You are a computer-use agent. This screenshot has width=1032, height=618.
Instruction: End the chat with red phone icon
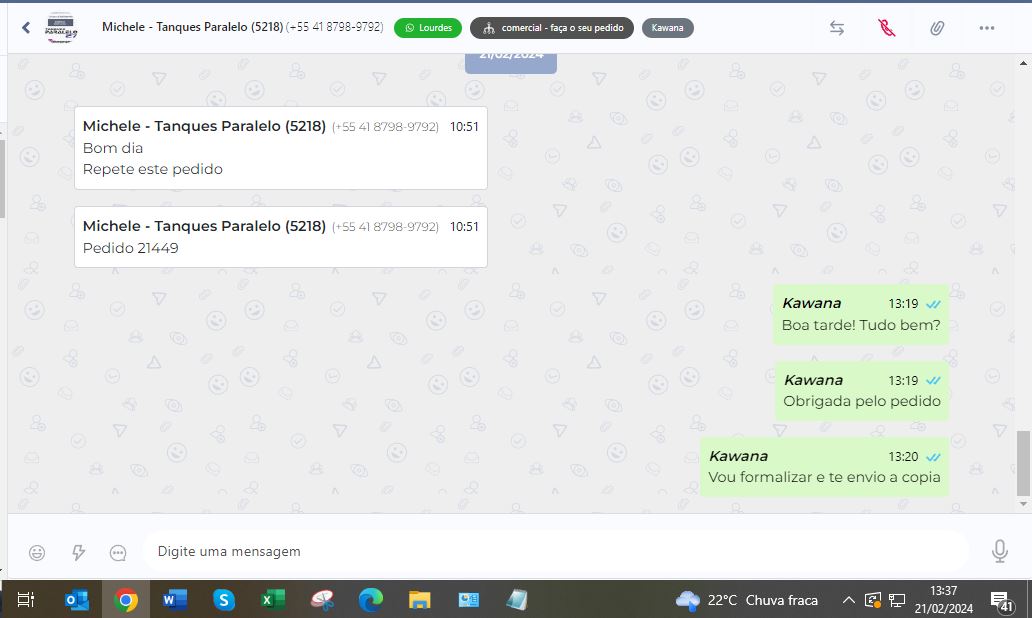coord(886,28)
